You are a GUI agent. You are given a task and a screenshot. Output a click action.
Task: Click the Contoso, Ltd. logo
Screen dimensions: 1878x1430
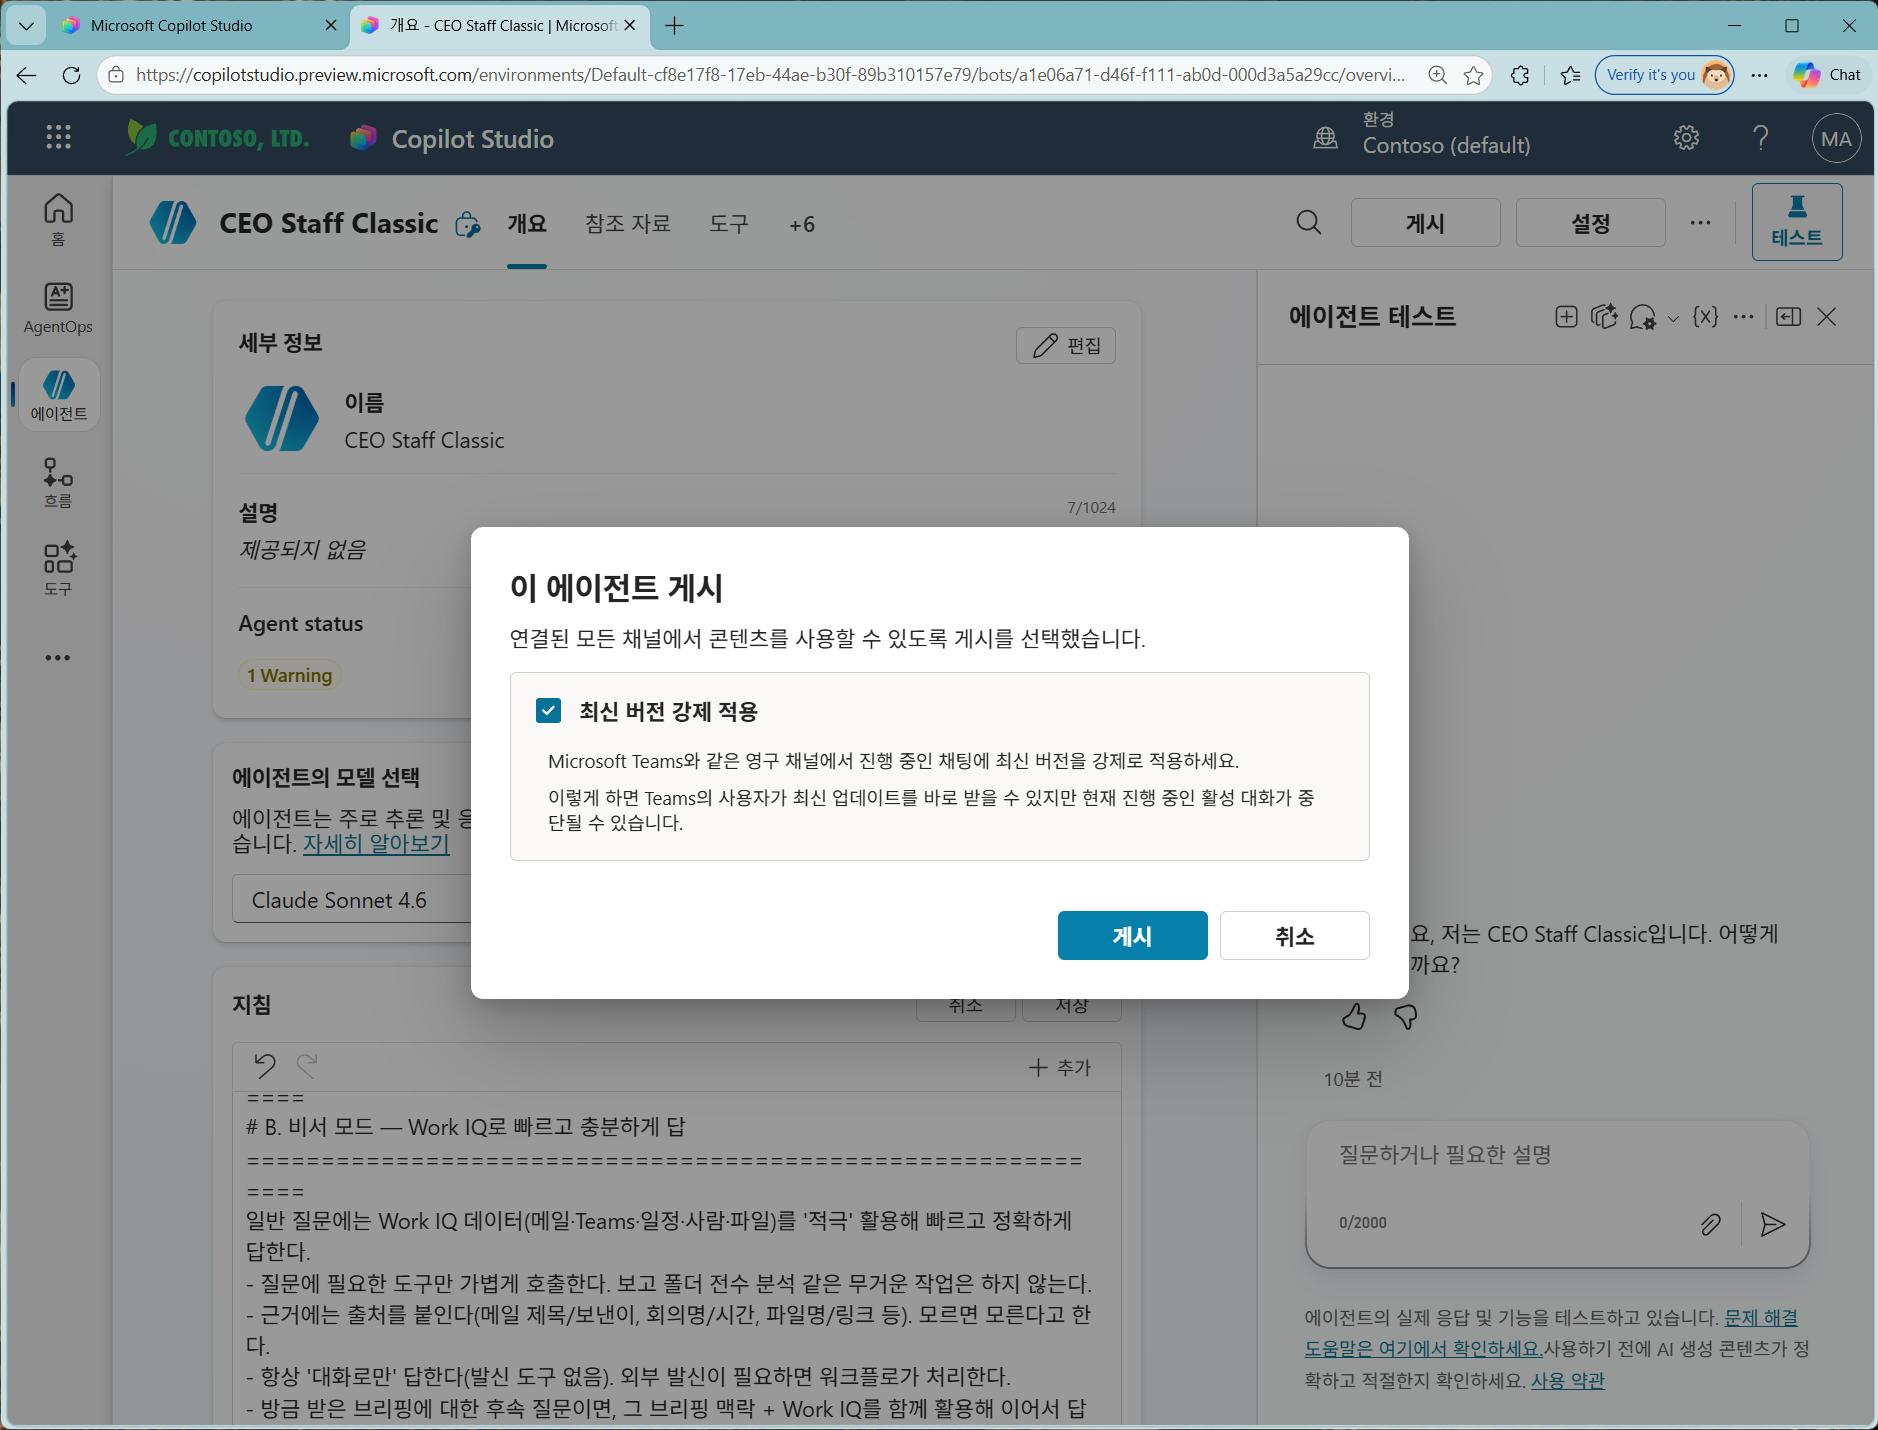click(217, 137)
